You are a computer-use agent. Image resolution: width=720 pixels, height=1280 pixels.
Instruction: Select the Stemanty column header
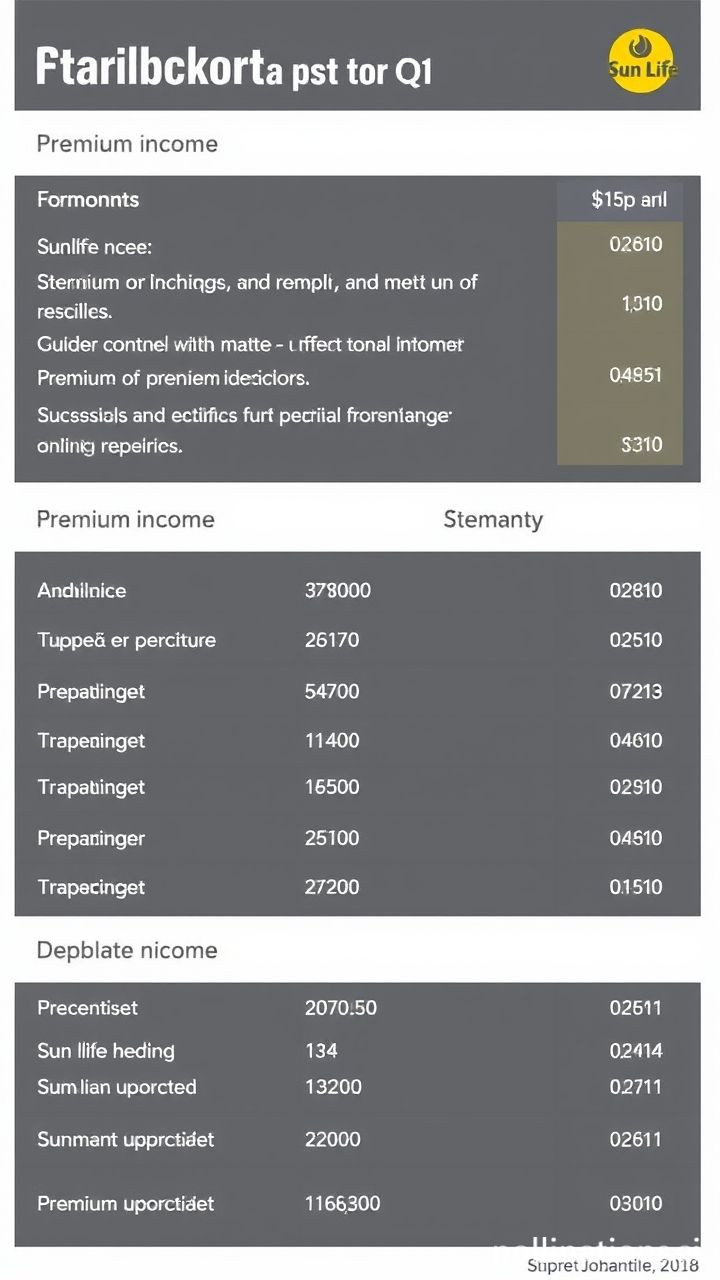click(x=492, y=519)
